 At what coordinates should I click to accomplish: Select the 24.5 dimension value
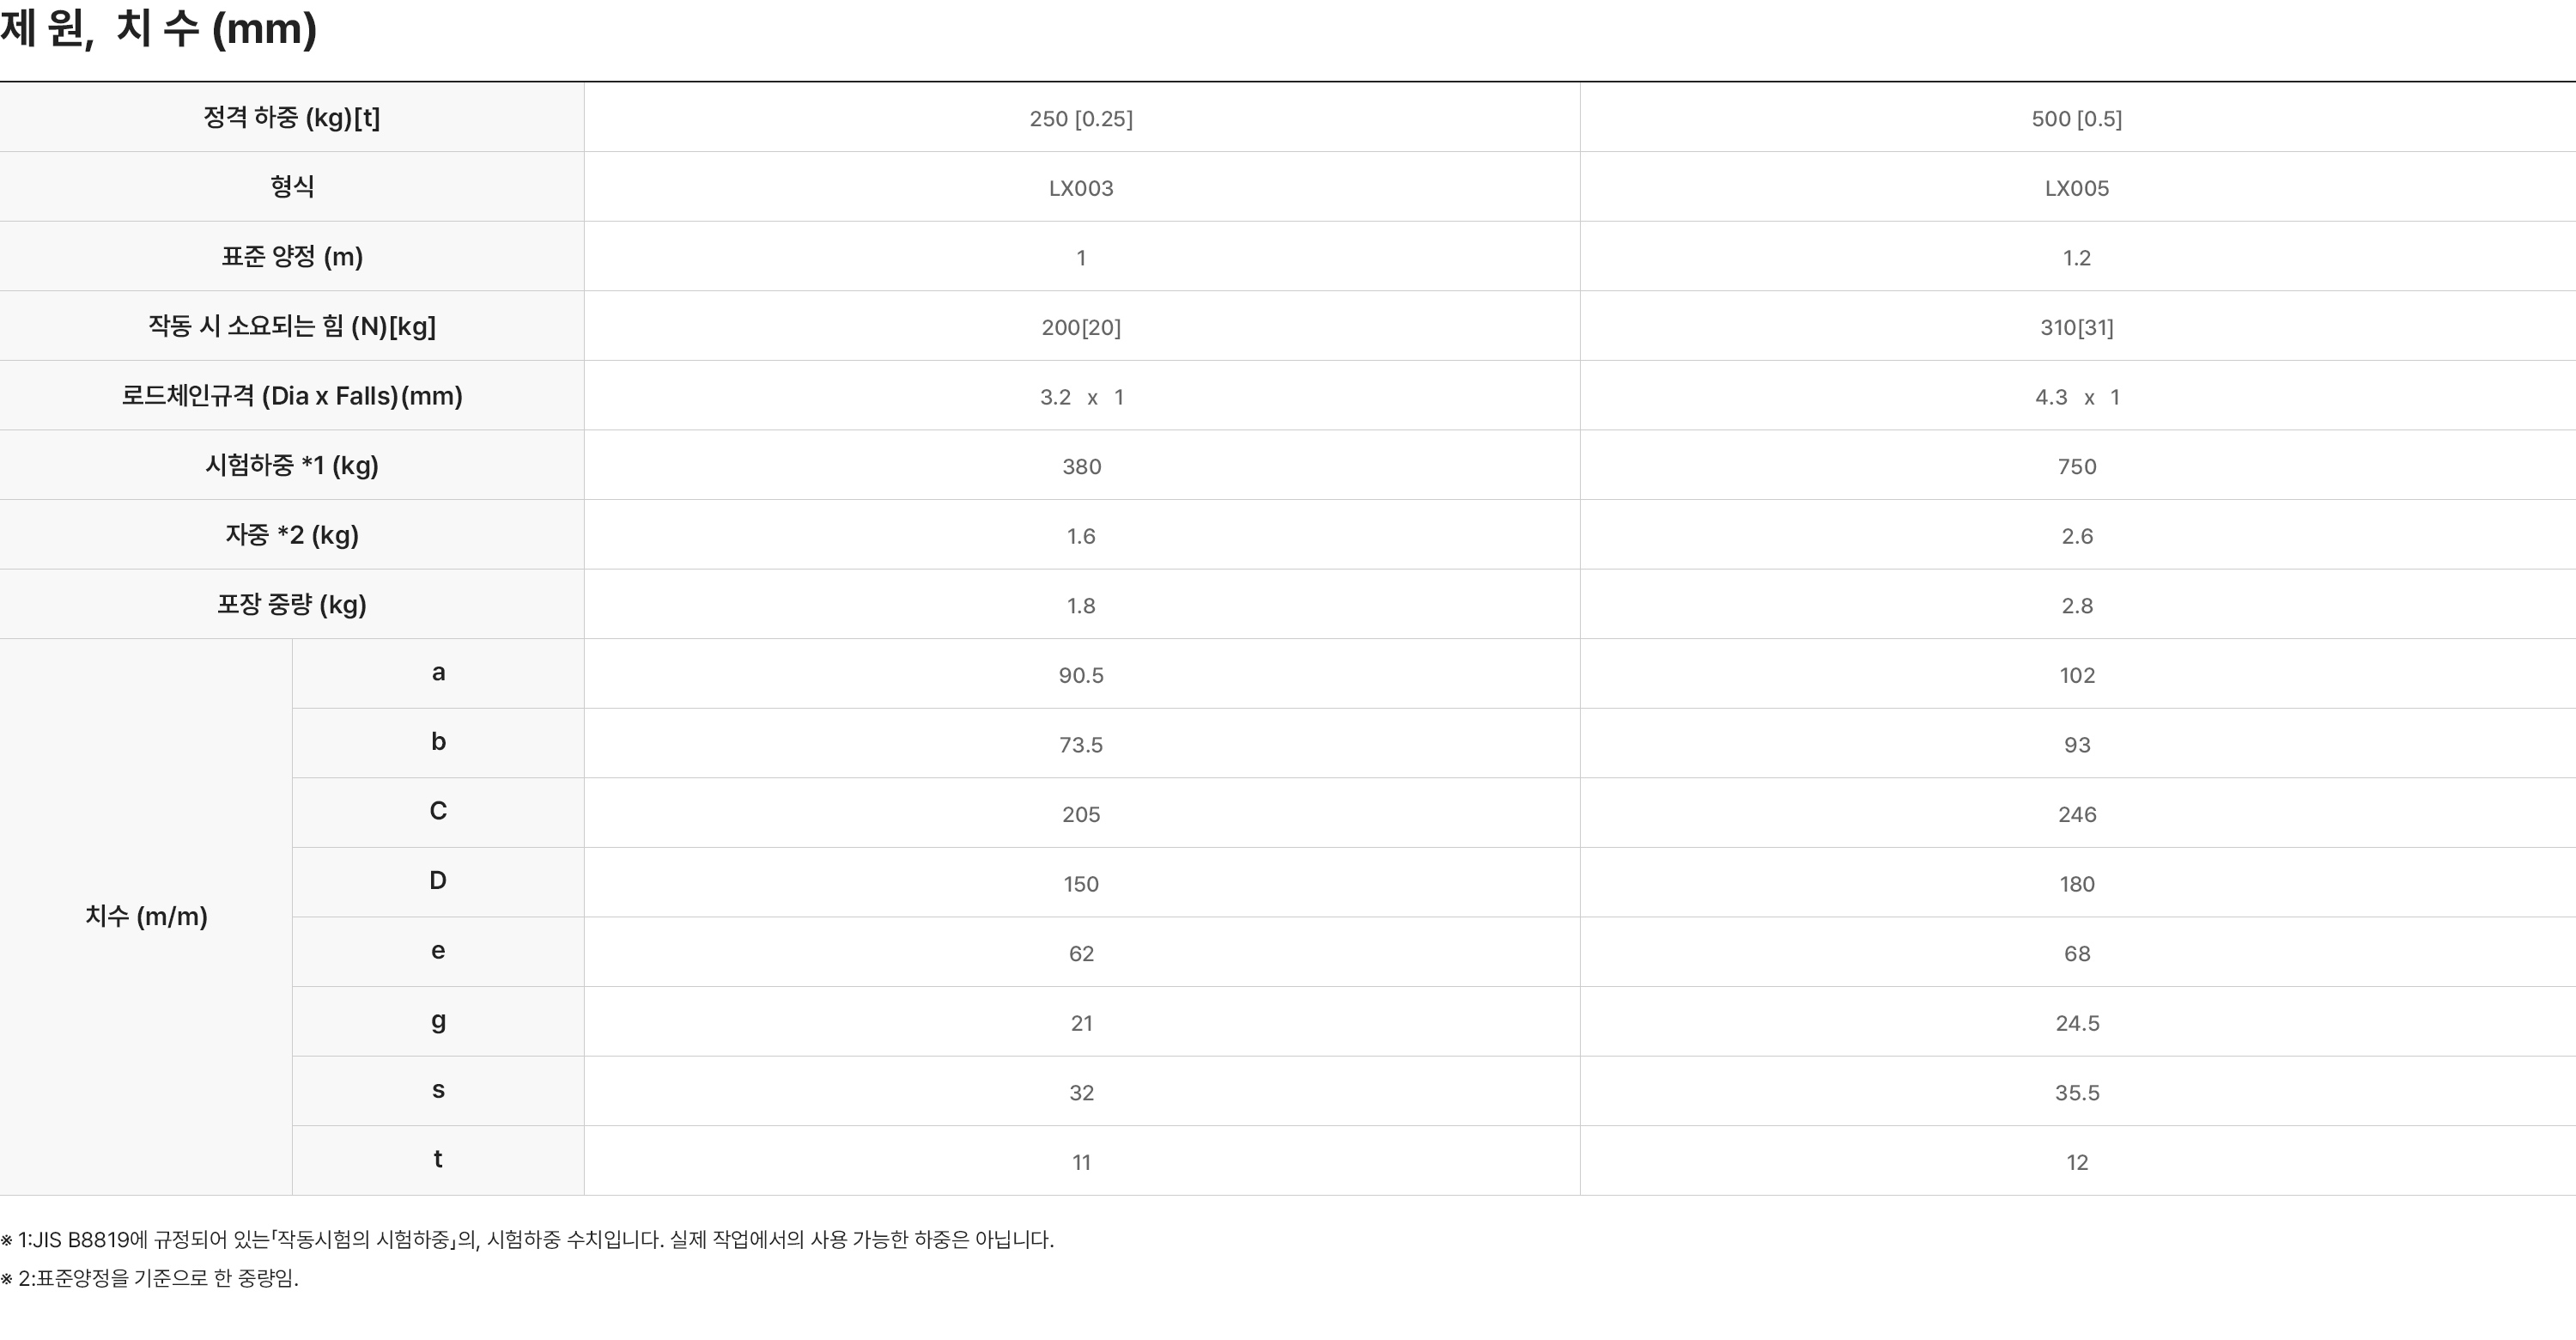click(x=2076, y=1023)
